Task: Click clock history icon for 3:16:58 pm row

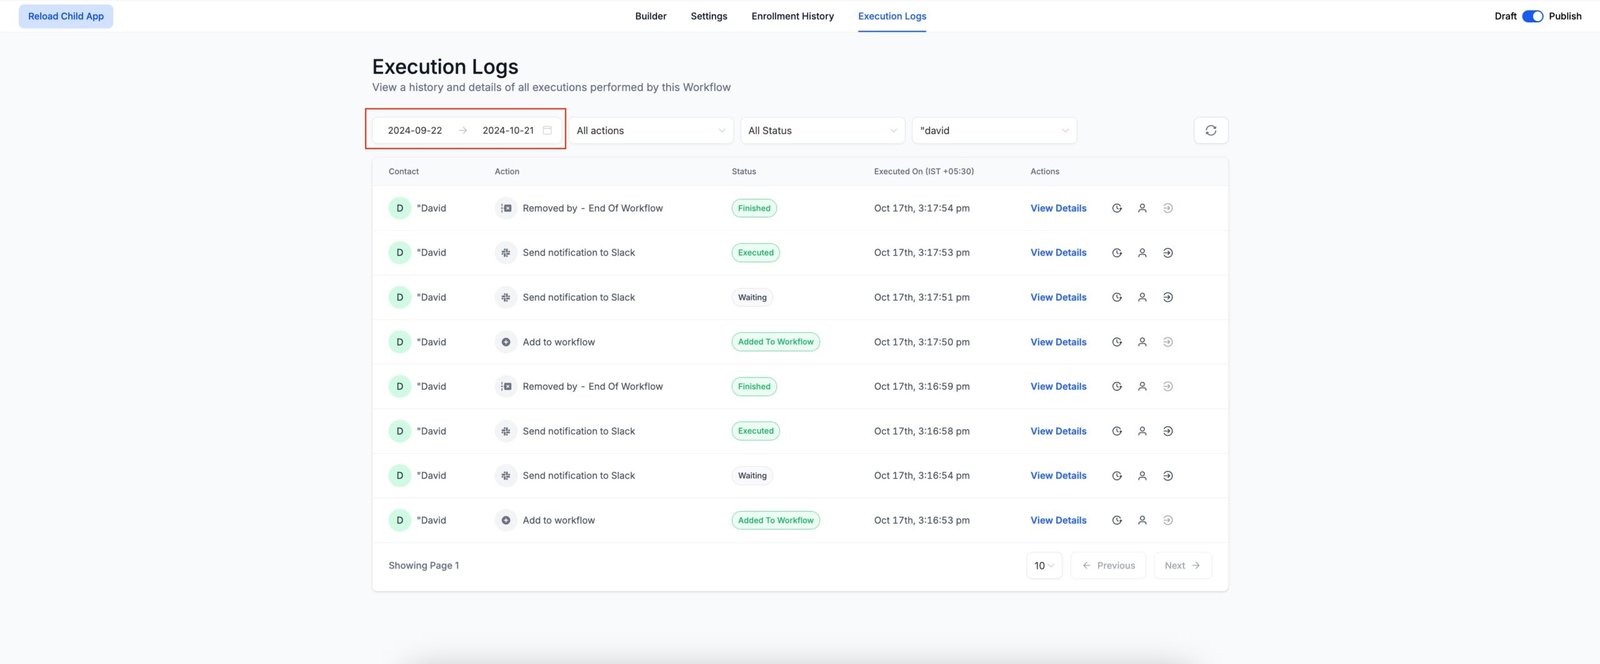Action: (x=1117, y=432)
